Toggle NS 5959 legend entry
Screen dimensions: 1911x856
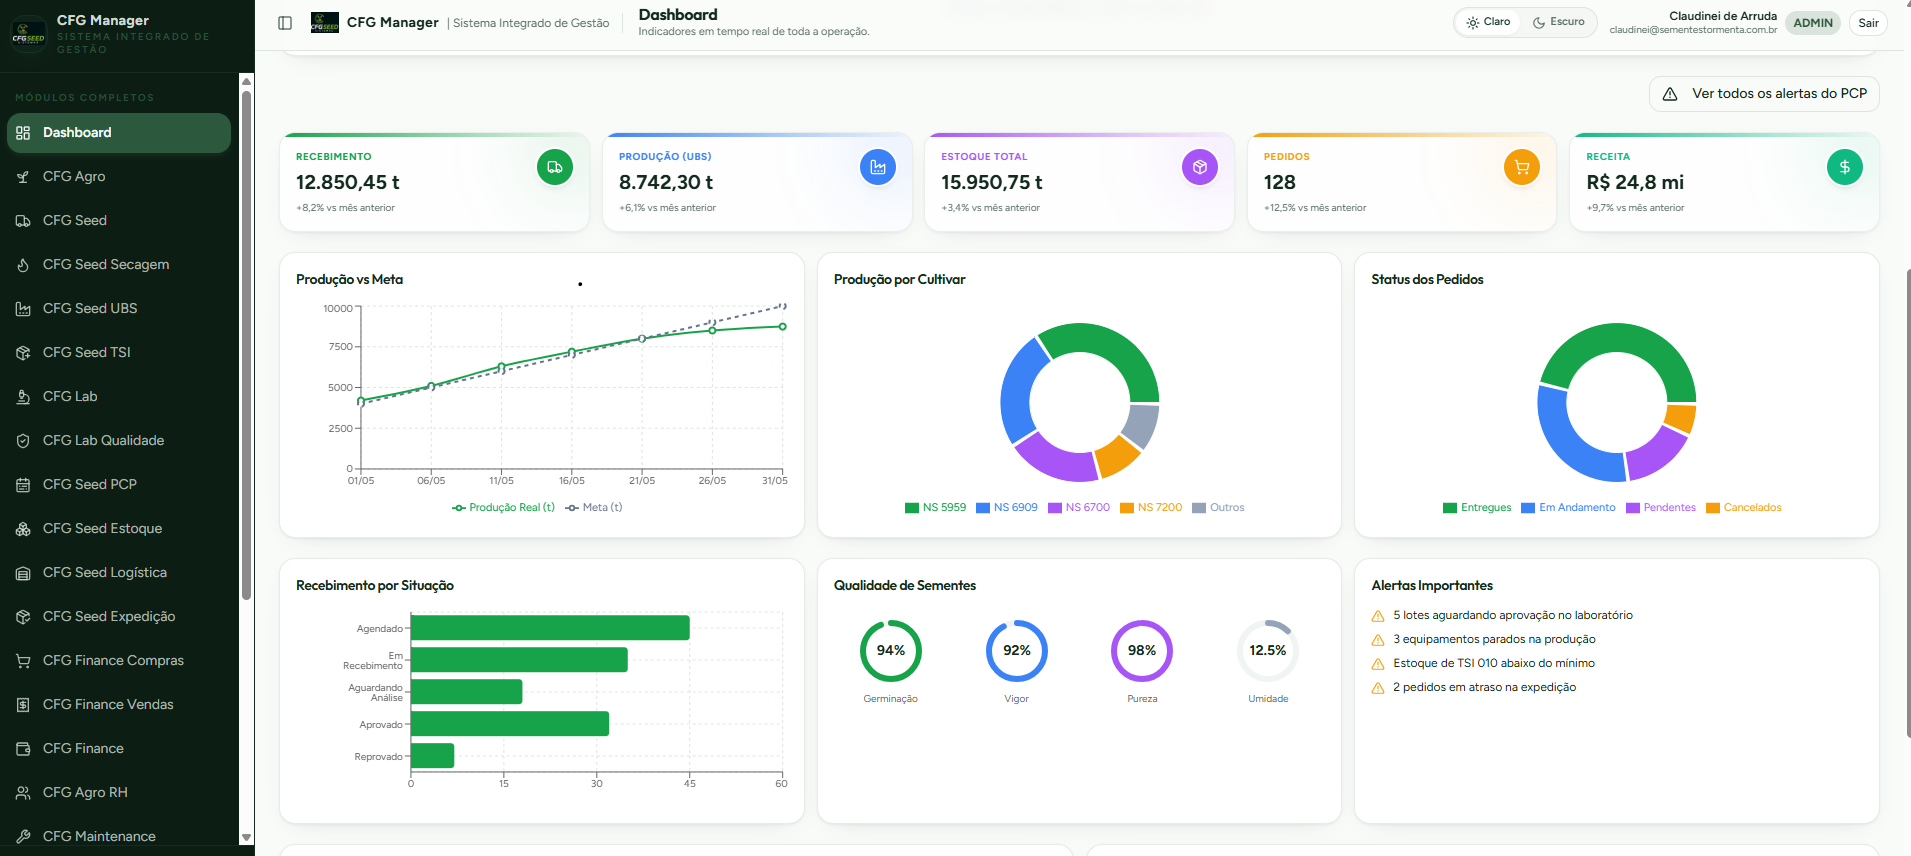pos(935,508)
